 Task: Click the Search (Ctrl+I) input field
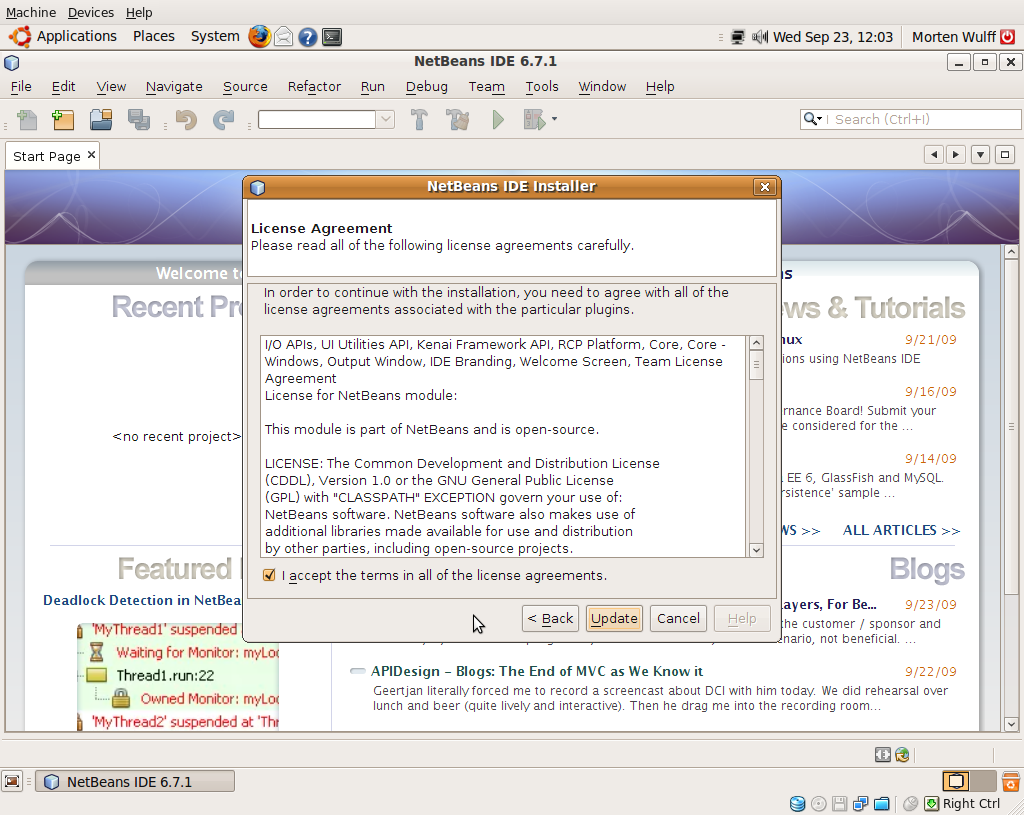click(x=923, y=119)
